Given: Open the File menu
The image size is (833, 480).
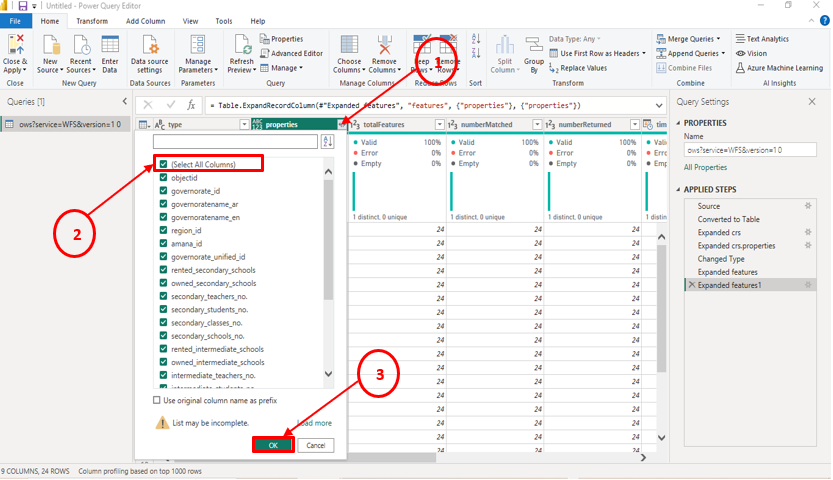Looking at the screenshot, I should tap(15, 21).
